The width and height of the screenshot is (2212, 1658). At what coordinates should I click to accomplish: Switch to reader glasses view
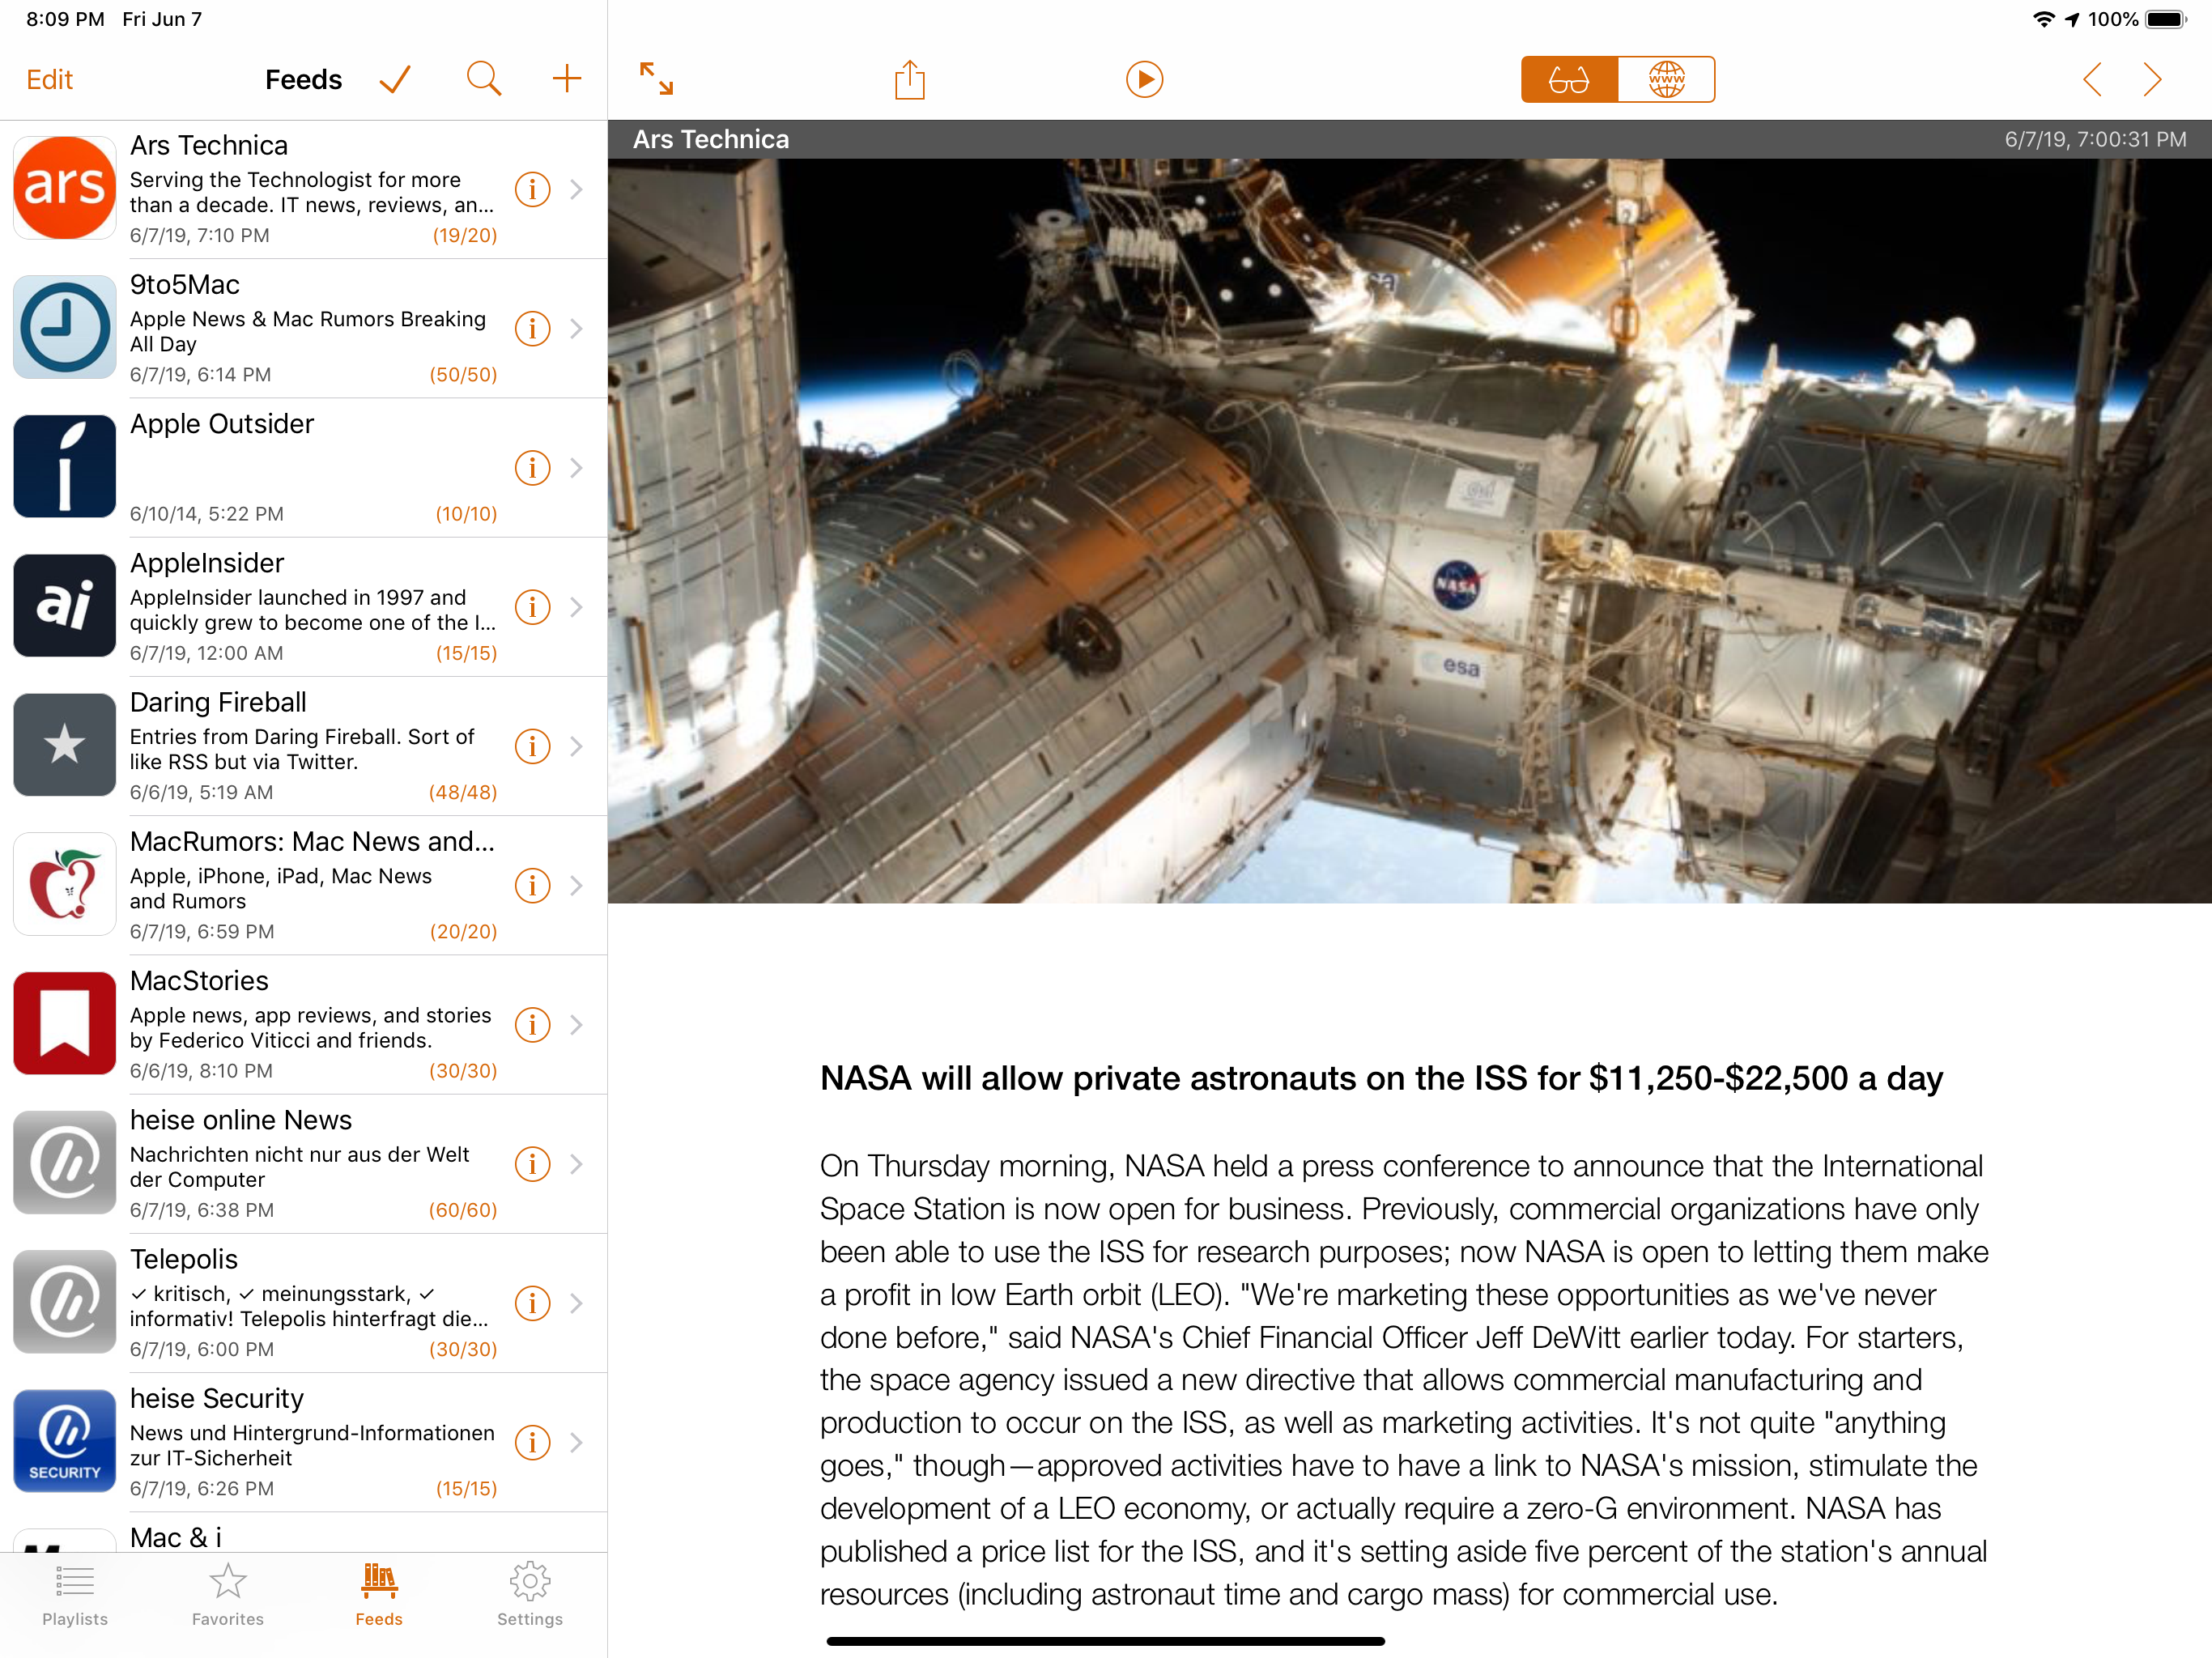tap(1569, 79)
